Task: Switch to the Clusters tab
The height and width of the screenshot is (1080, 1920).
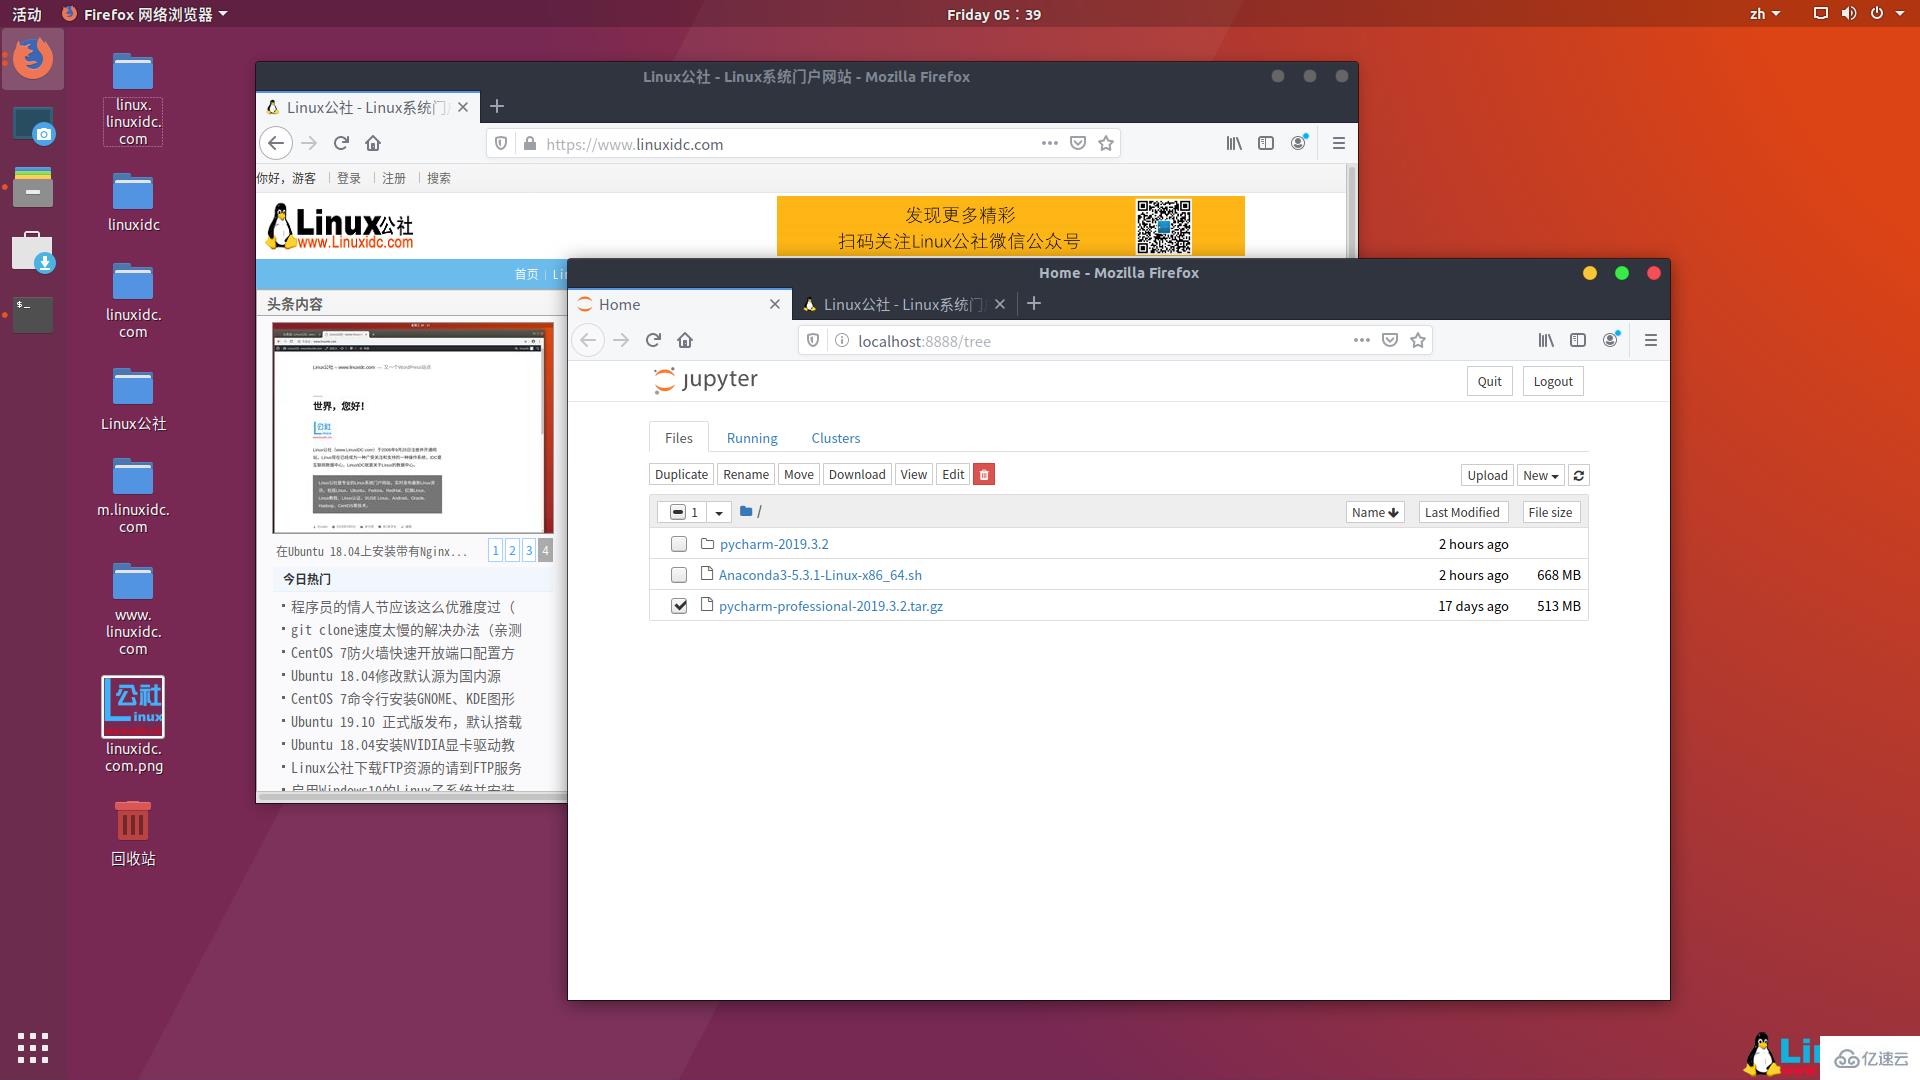Action: point(836,438)
